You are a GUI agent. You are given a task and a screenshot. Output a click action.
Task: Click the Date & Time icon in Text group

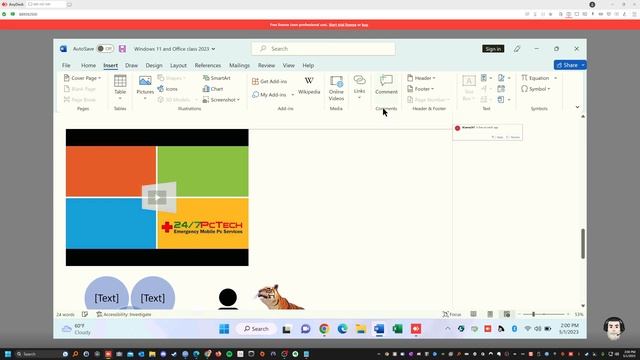pyautogui.click(x=501, y=89)
